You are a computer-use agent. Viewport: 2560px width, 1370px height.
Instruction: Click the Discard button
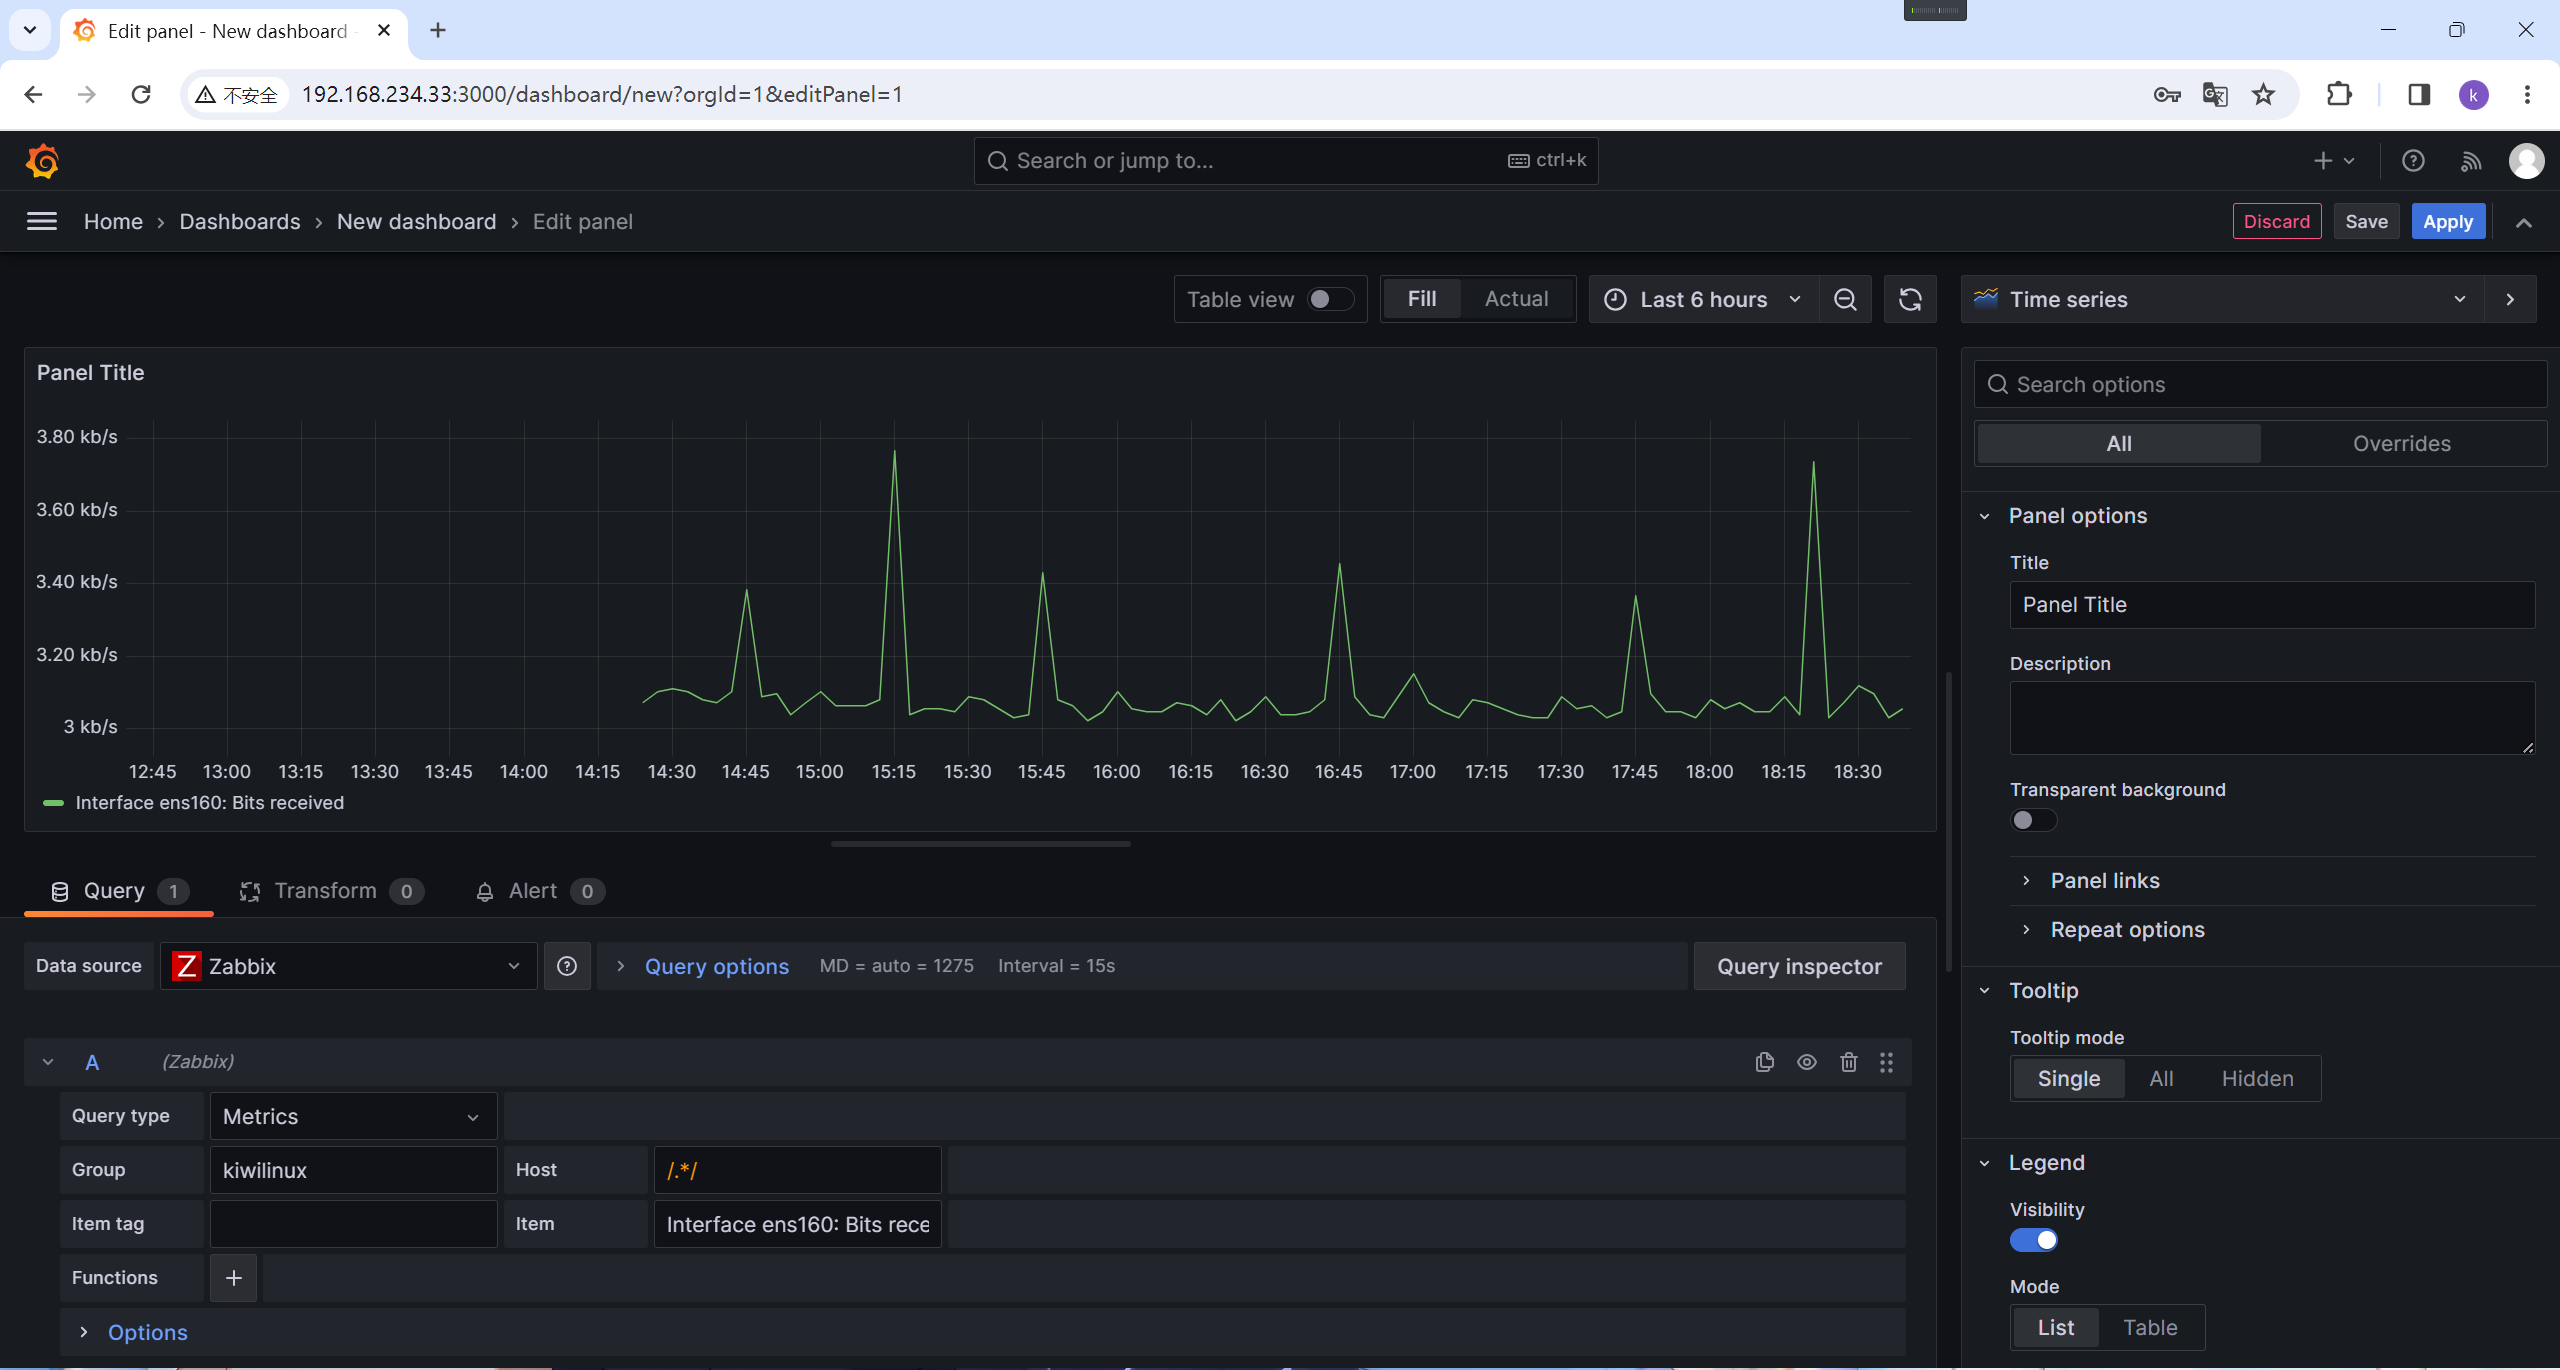point(2276,222)
